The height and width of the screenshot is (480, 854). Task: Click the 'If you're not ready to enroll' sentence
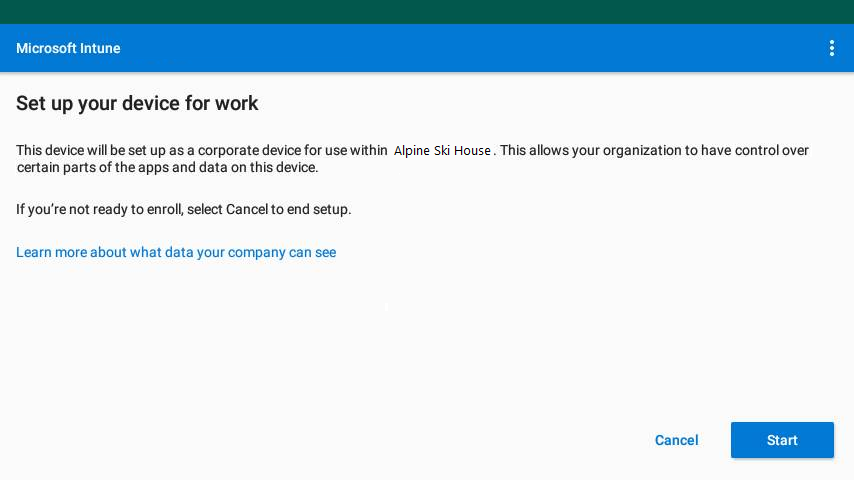[184, 209]
